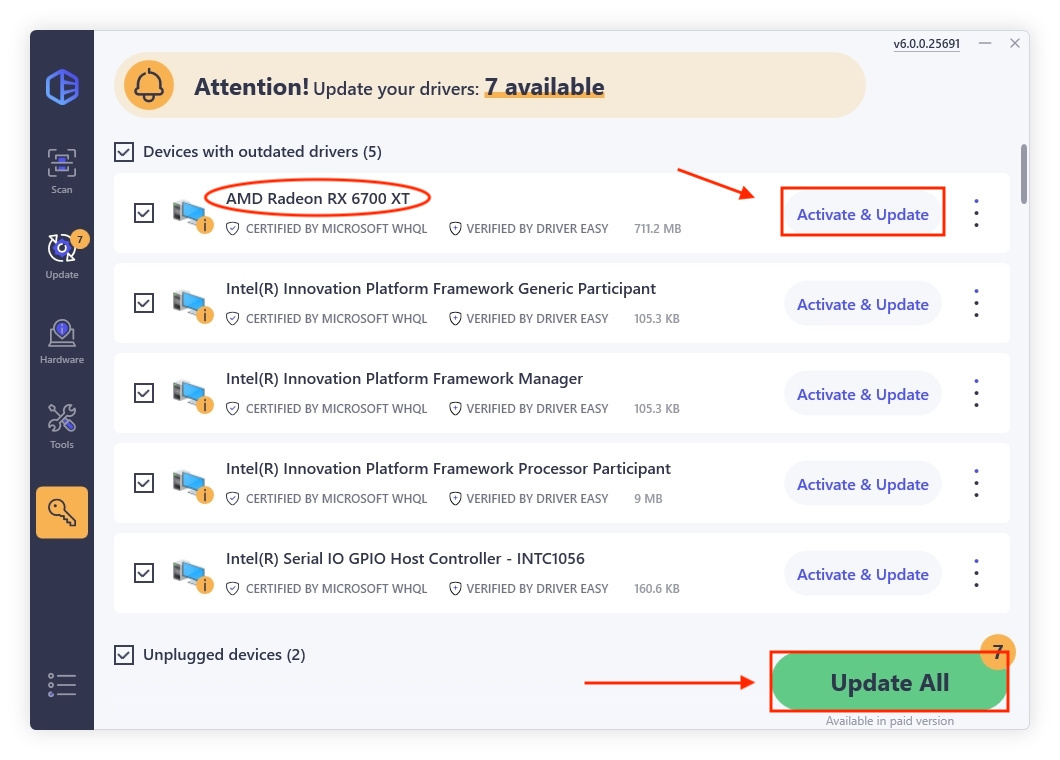This screenshot has height=760, width=1060.
Task: Click the Driver Easy logo icon
Action: point(62,86)
